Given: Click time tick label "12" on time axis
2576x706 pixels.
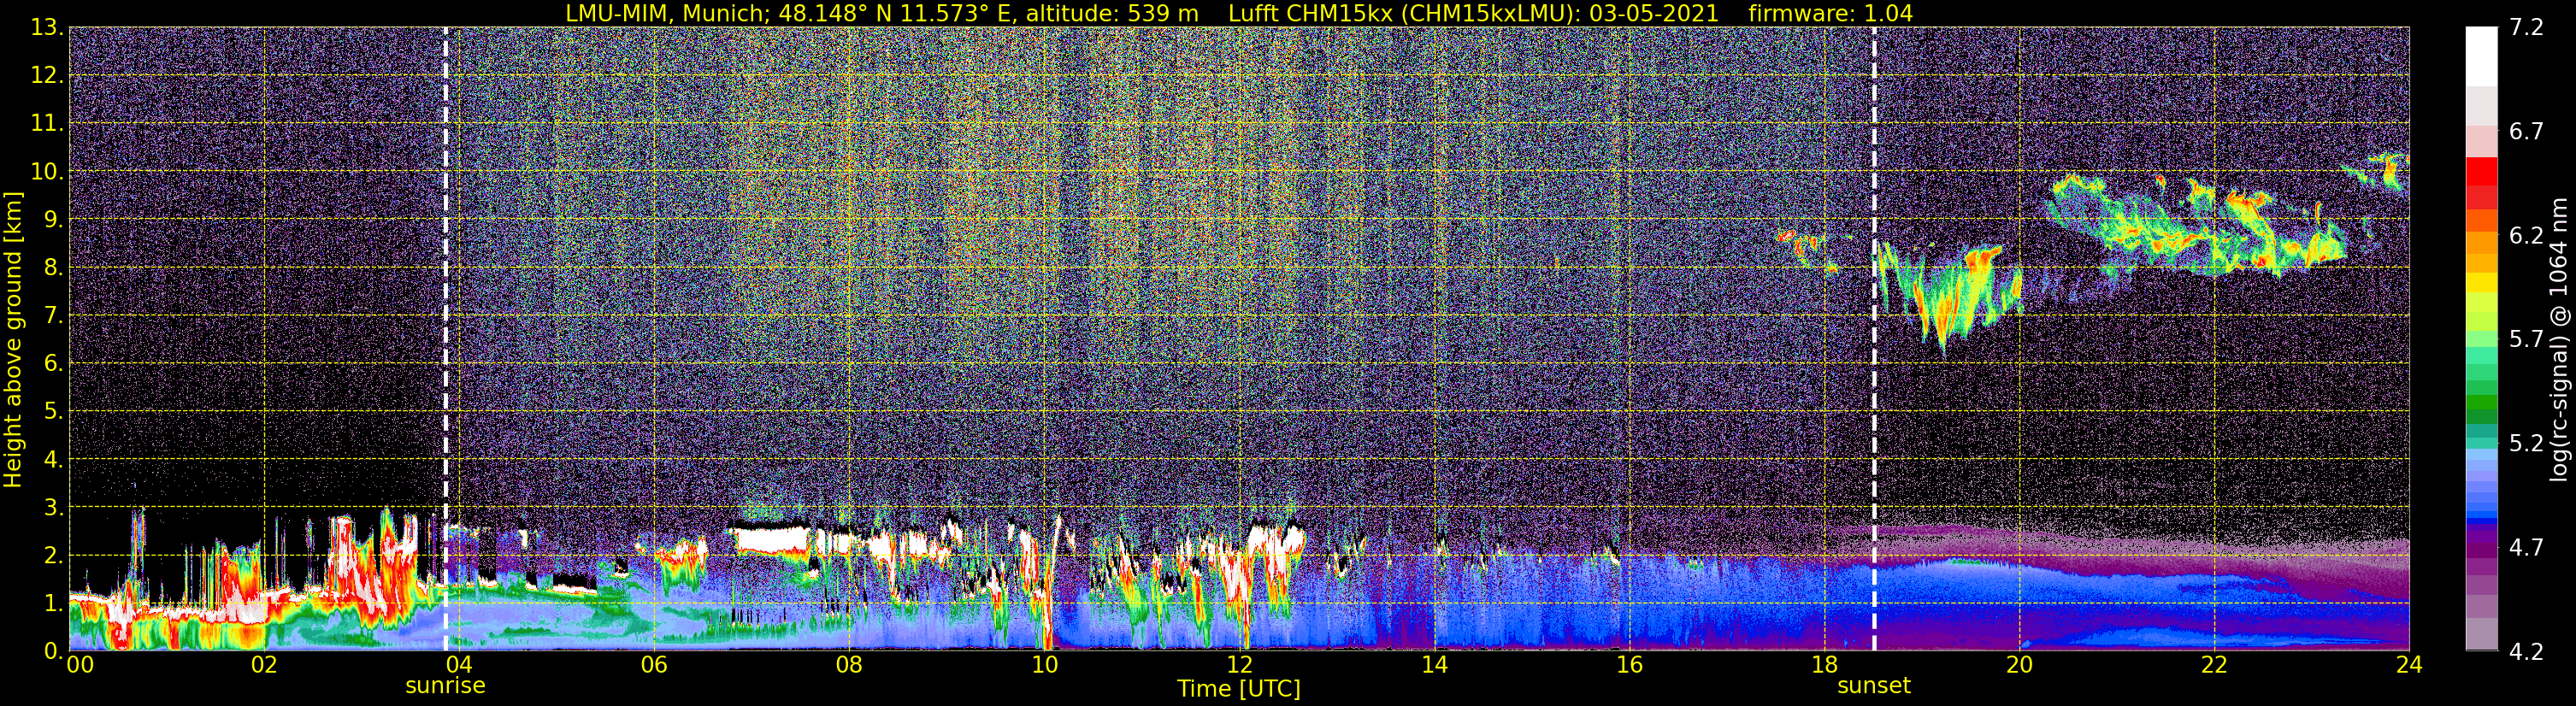Looking at the screenshot, I should (x=1239, y=665).
